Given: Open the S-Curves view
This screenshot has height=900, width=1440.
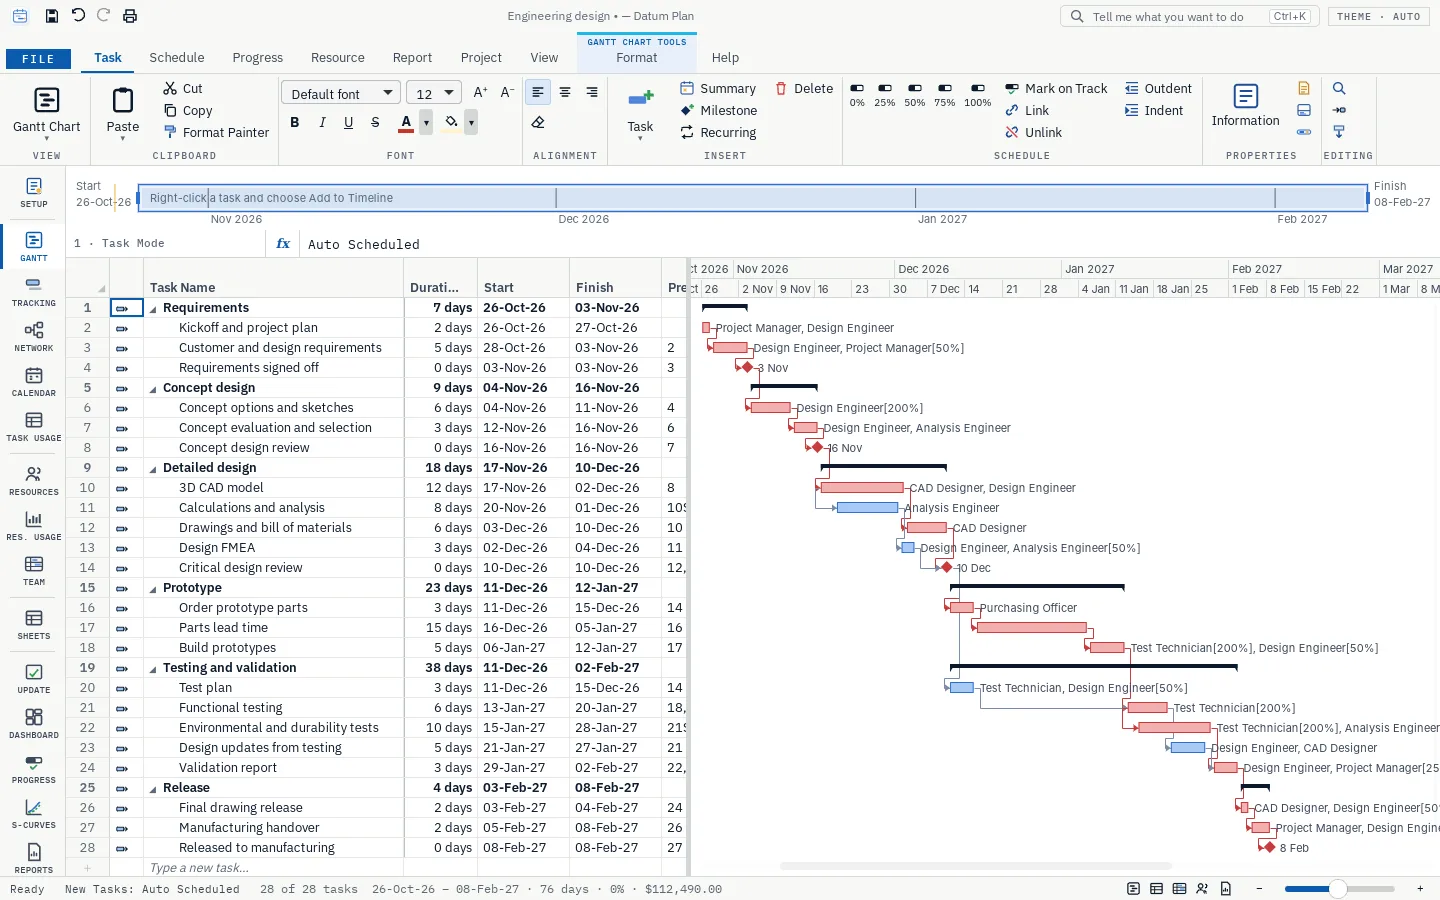Looking at the screenshot, I should 34,814.
